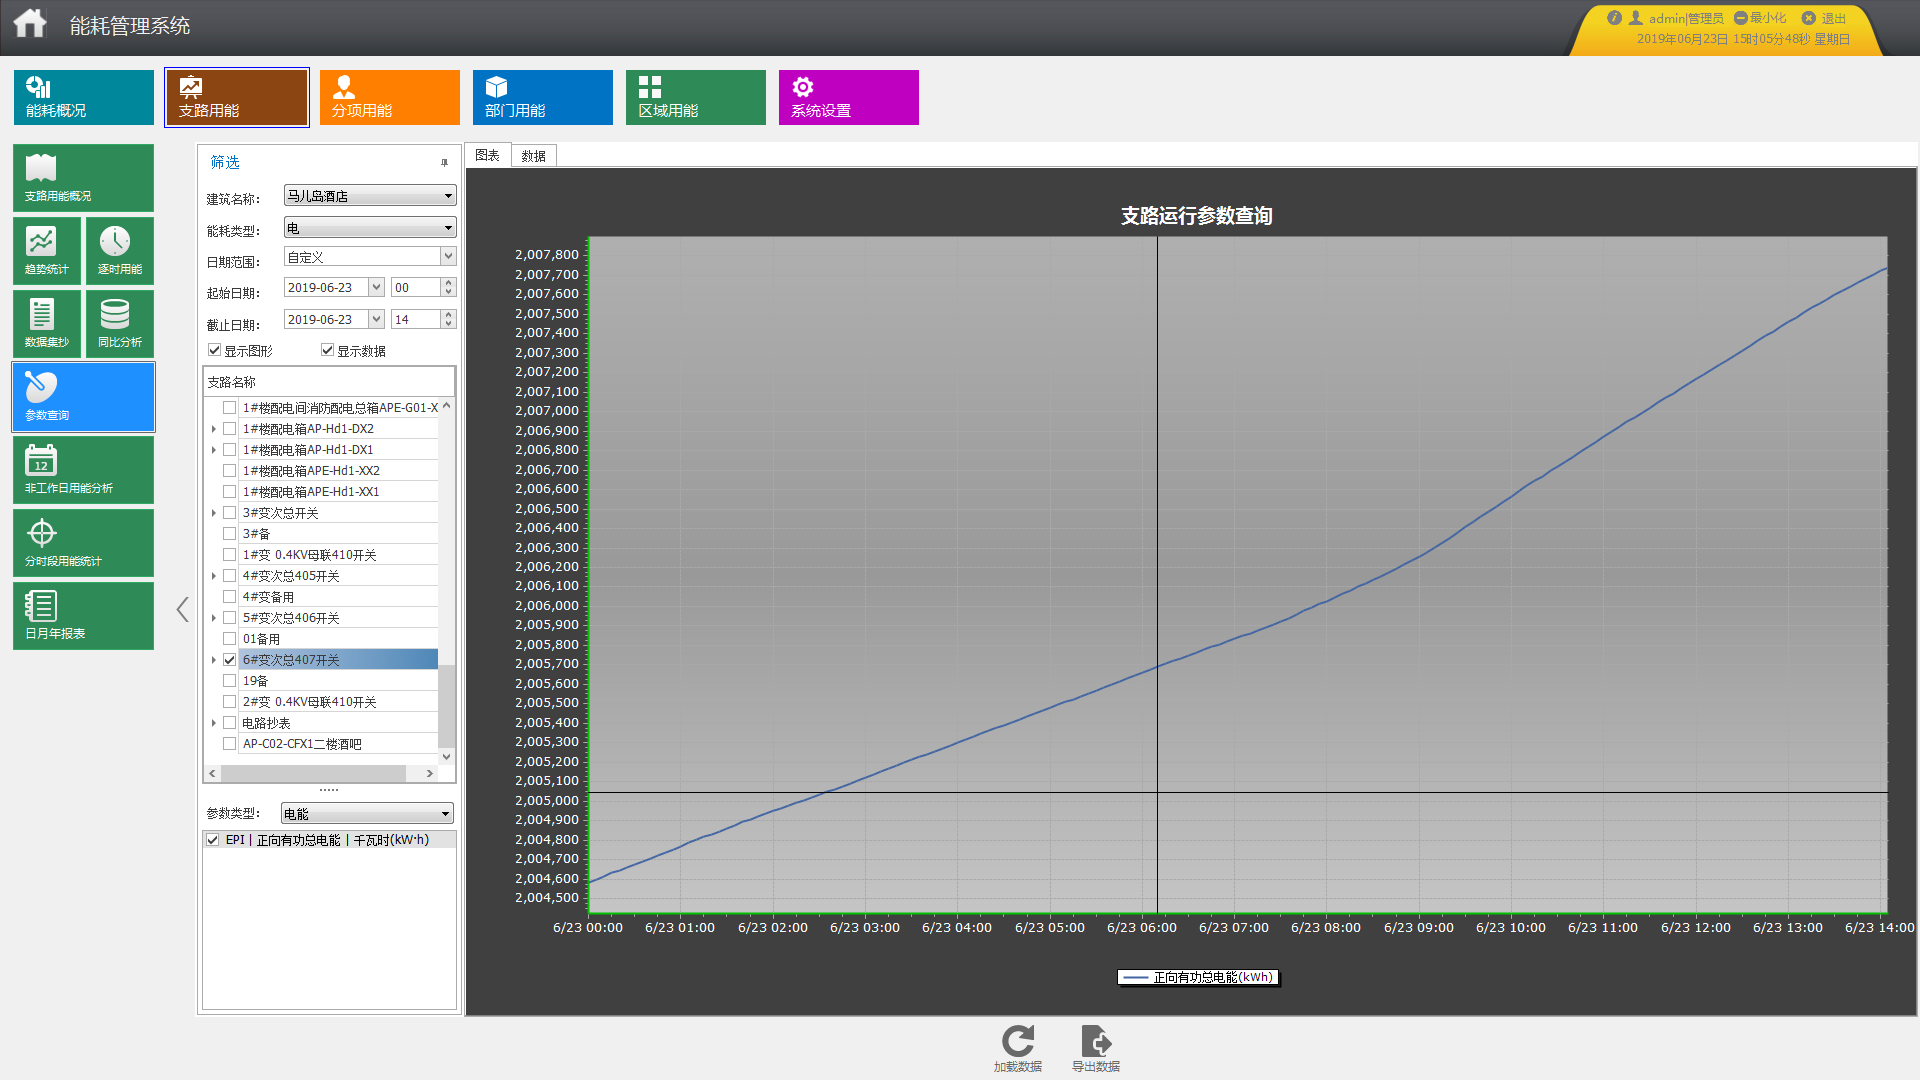The width and height of the screenshot is (1920, 1080).
Task: Switch to the 数据 tab
Action: coord(533,156)
